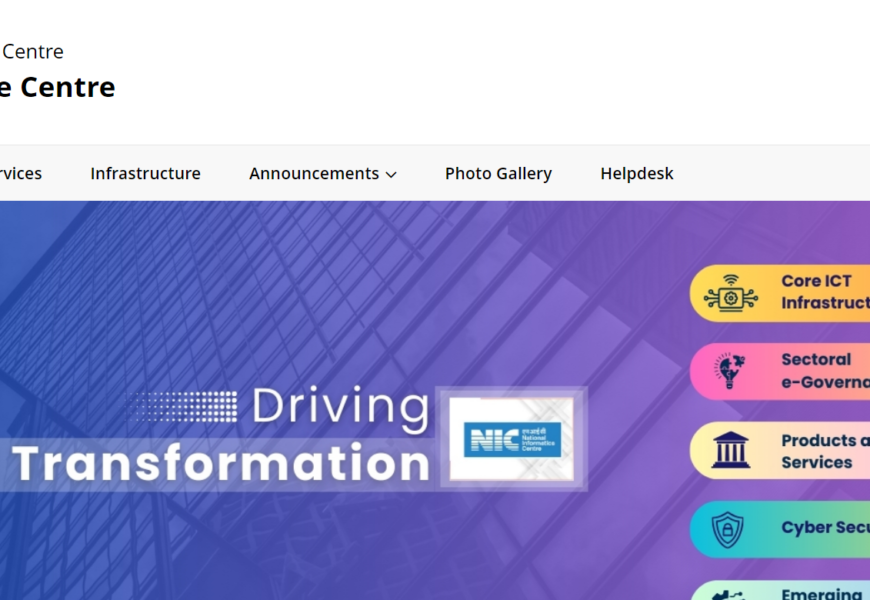Open the Cyber Security card
This screenshot has width=870, height=600.
tap(780, 530)
